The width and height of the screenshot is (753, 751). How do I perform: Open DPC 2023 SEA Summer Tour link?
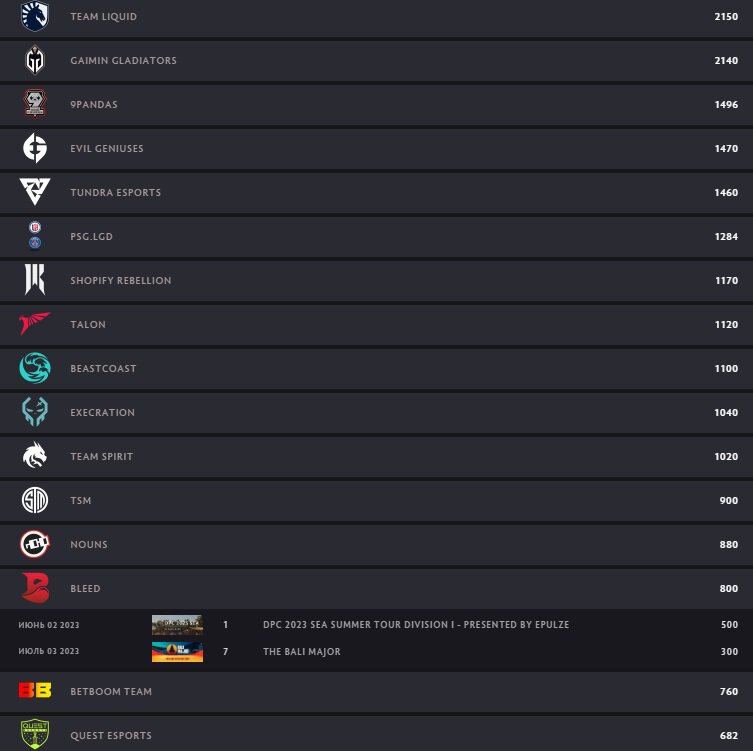click(x=416, y=625)
